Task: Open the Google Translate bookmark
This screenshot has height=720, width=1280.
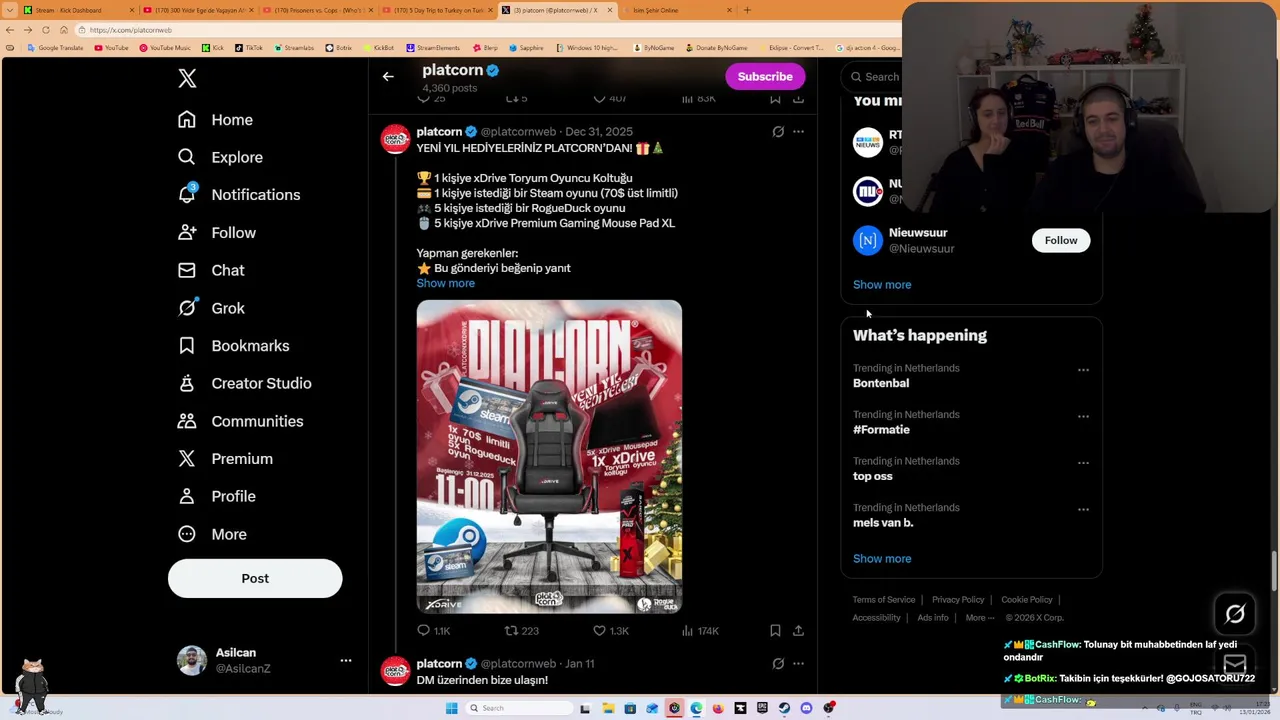Action: pyautogui.click(x=56, y=48)
